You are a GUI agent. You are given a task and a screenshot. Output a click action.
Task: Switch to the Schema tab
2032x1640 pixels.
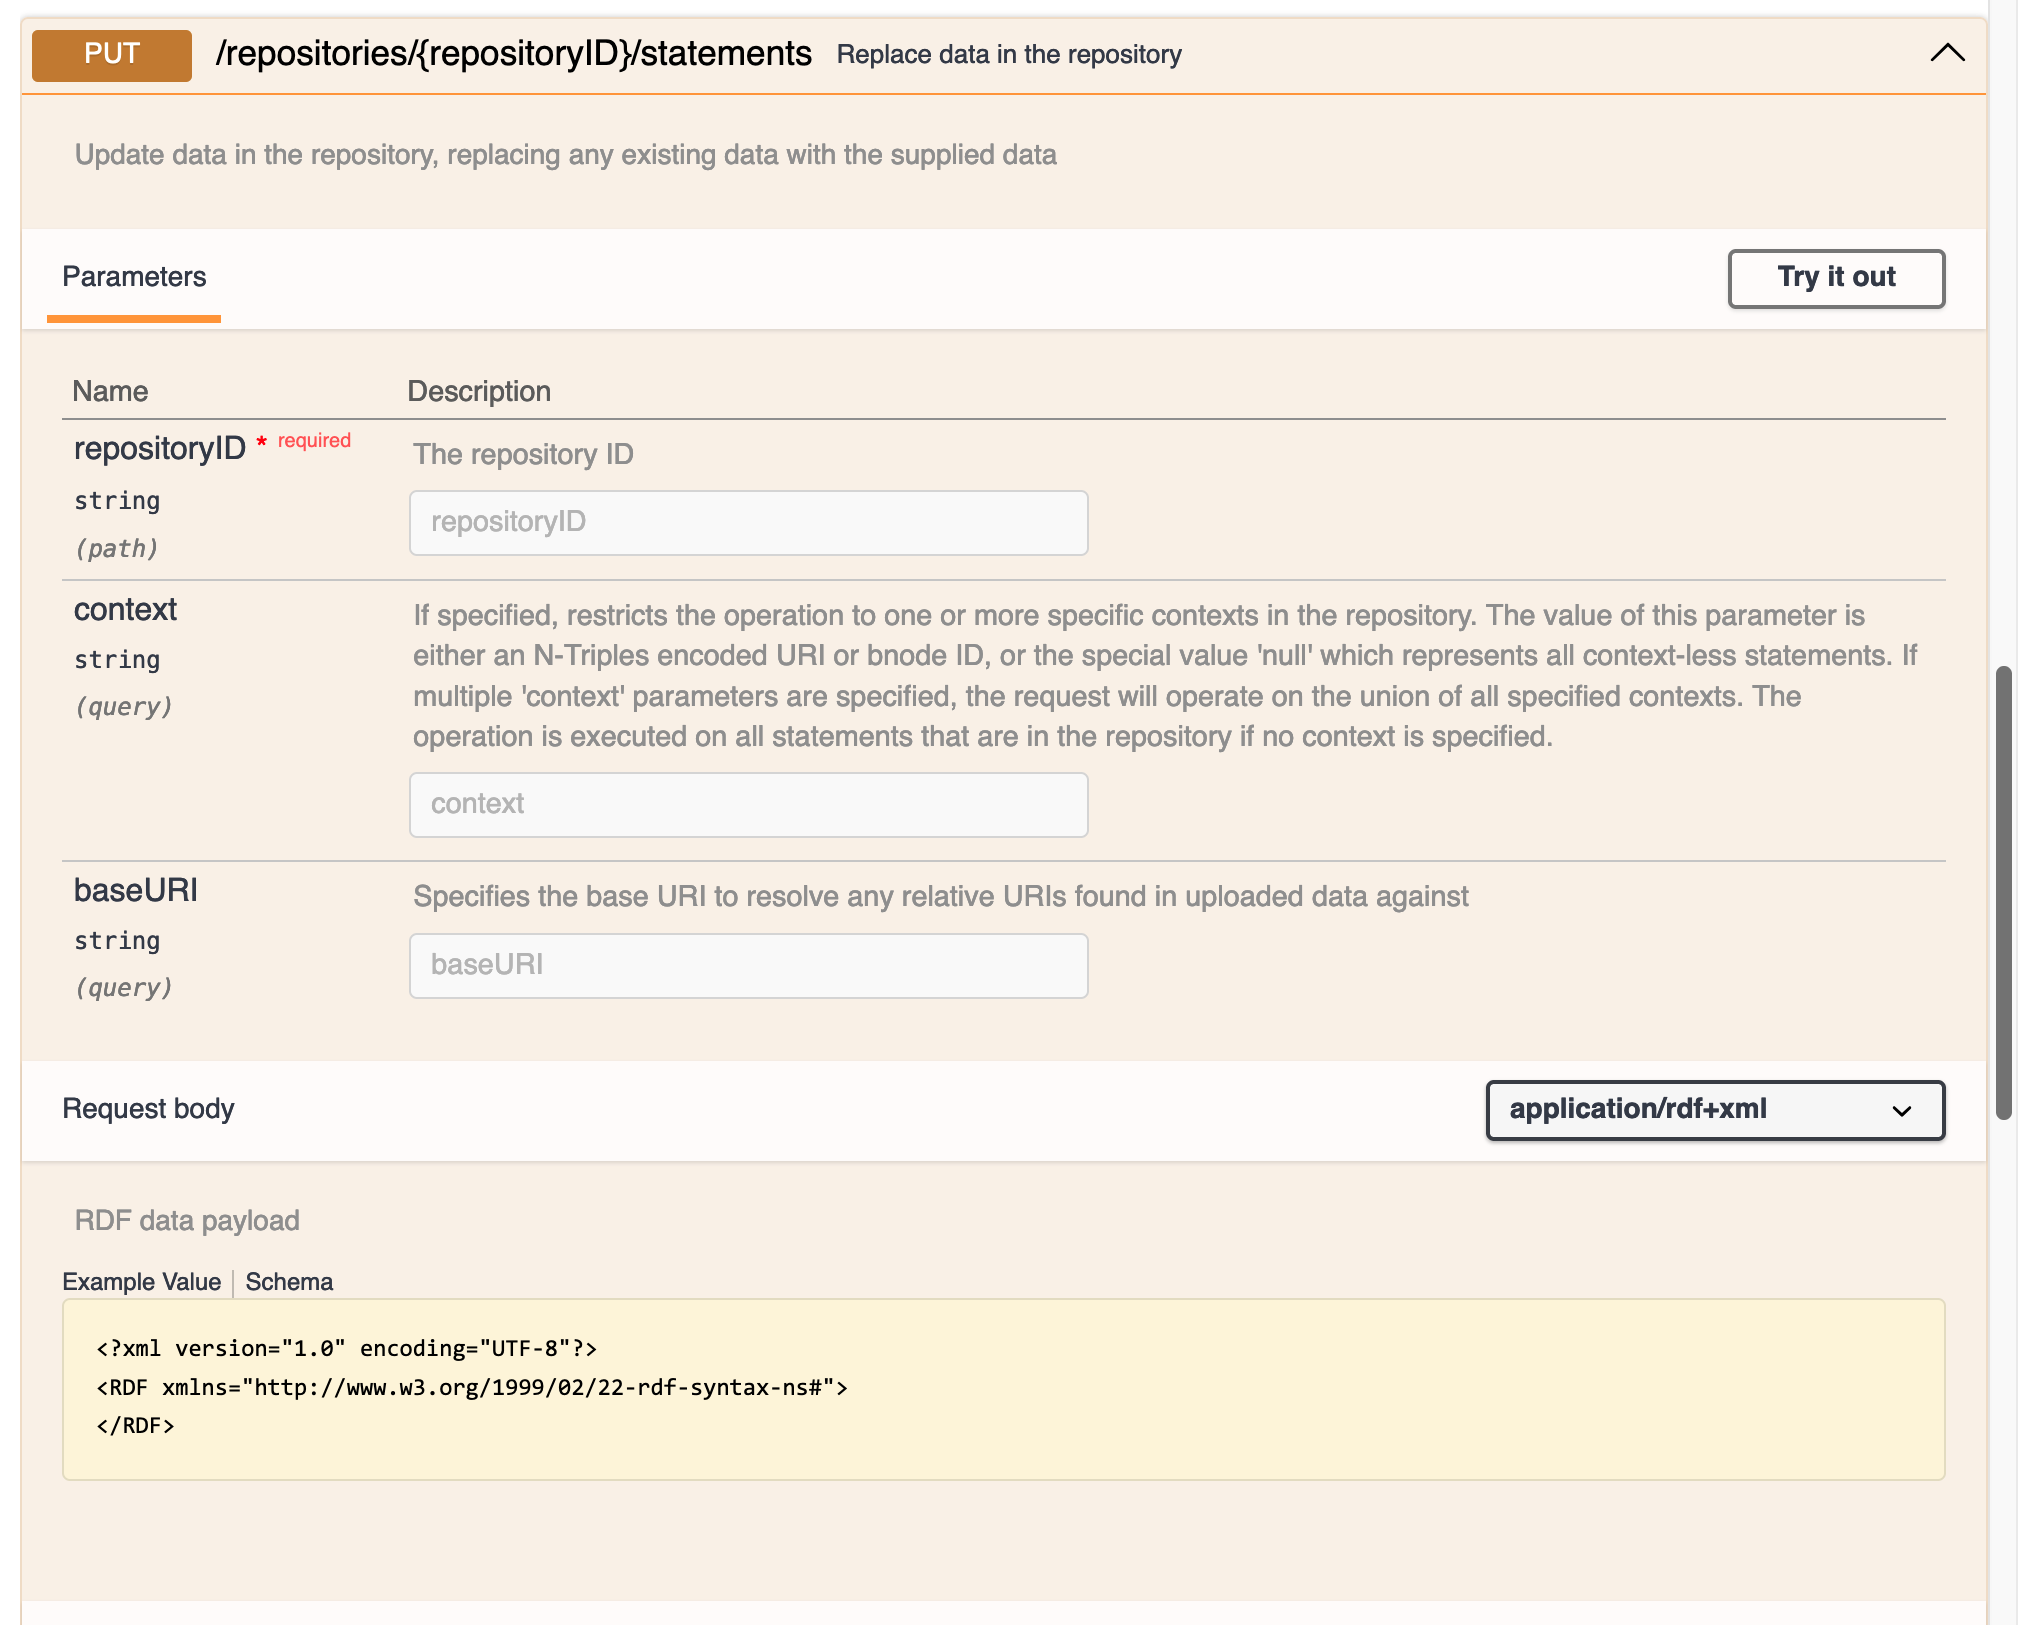click(289, 1282)
